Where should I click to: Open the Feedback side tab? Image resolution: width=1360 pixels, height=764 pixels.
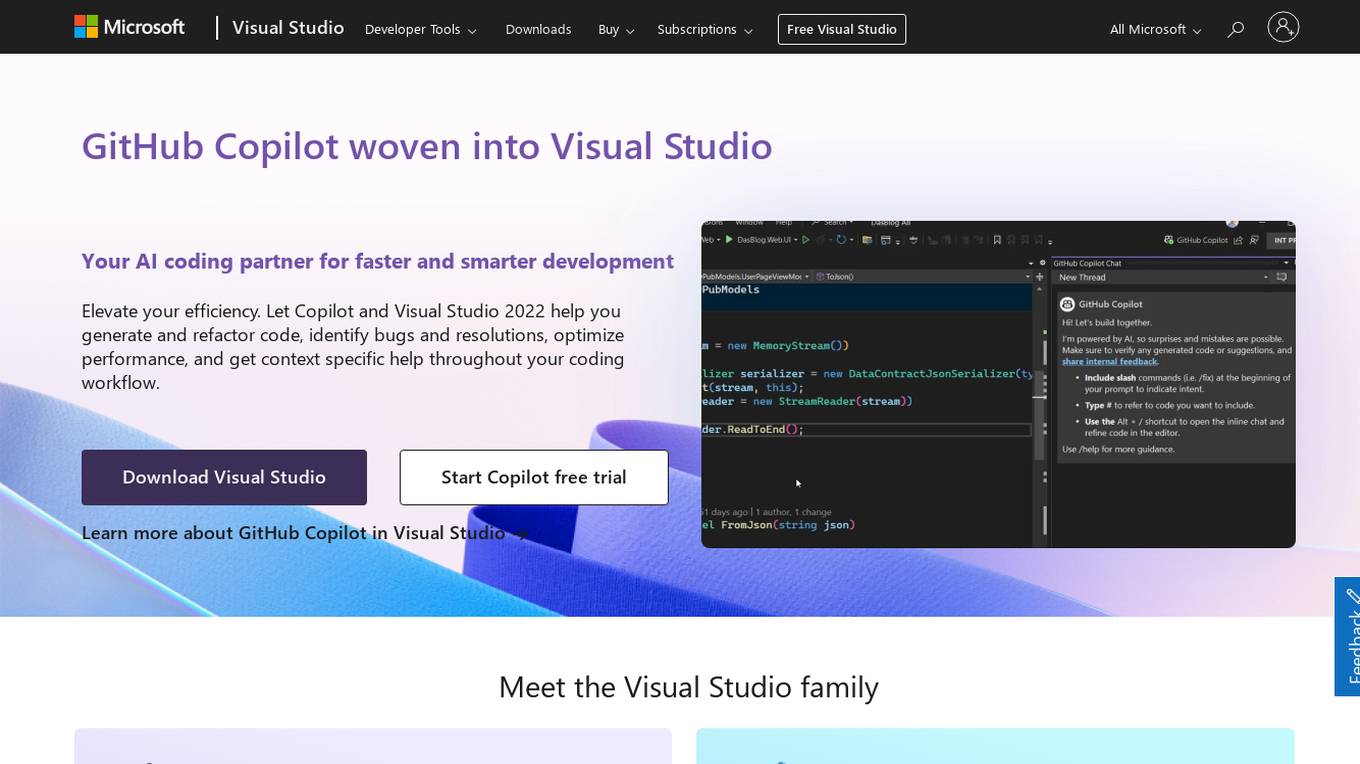click(1348, 636)
